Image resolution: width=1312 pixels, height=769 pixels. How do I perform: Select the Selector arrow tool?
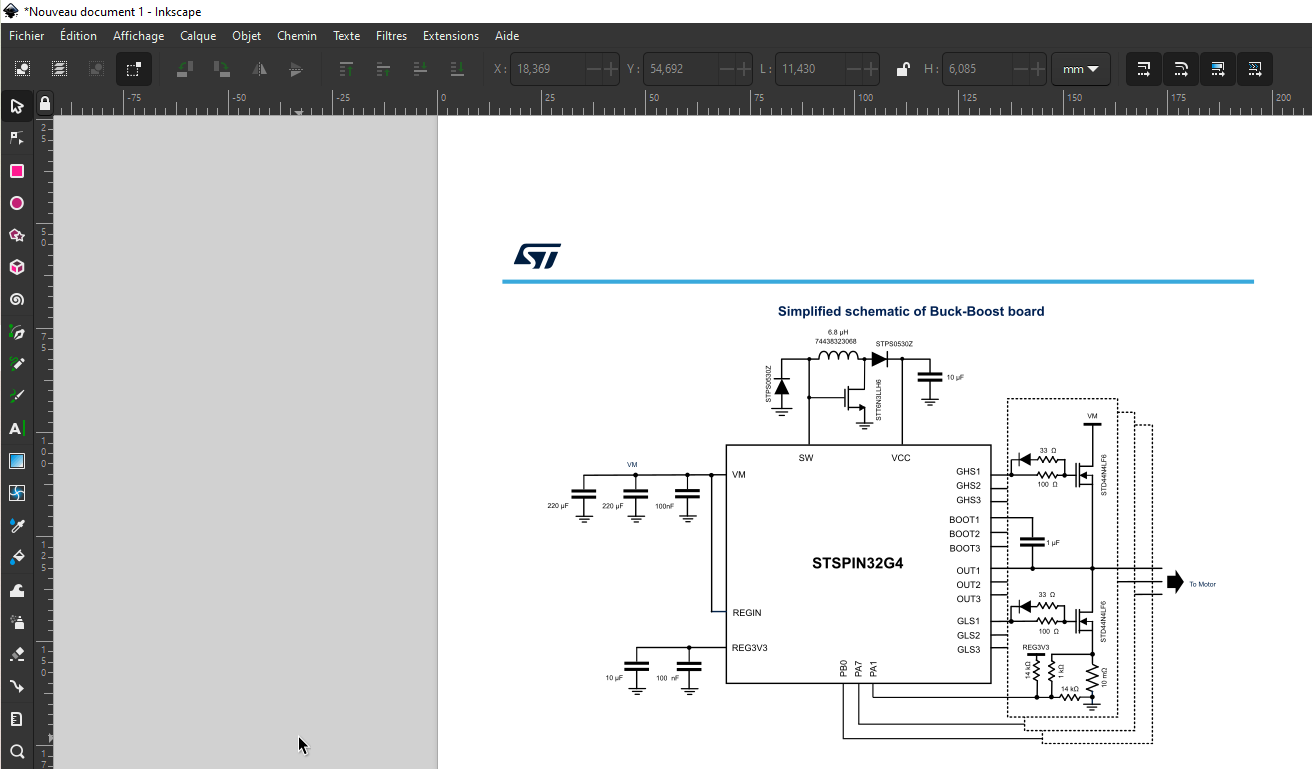[x=17, y=107]
